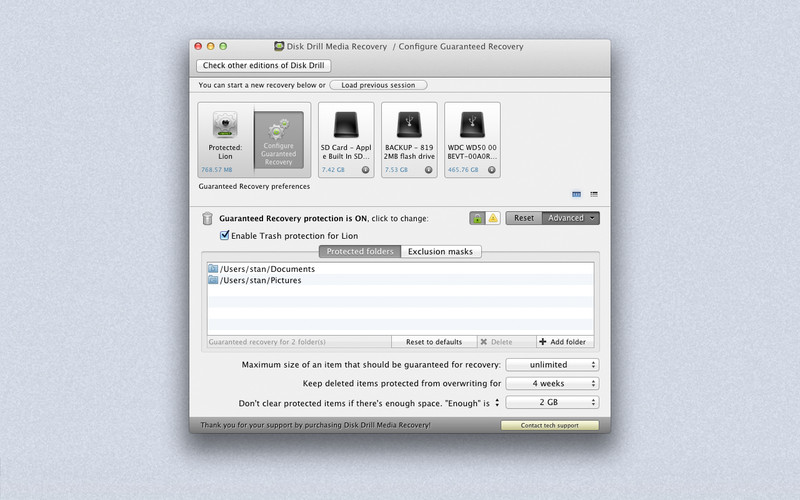The image size is (800, 500).
Task: Click the red close window button
Action: click(x=198, y=46)
